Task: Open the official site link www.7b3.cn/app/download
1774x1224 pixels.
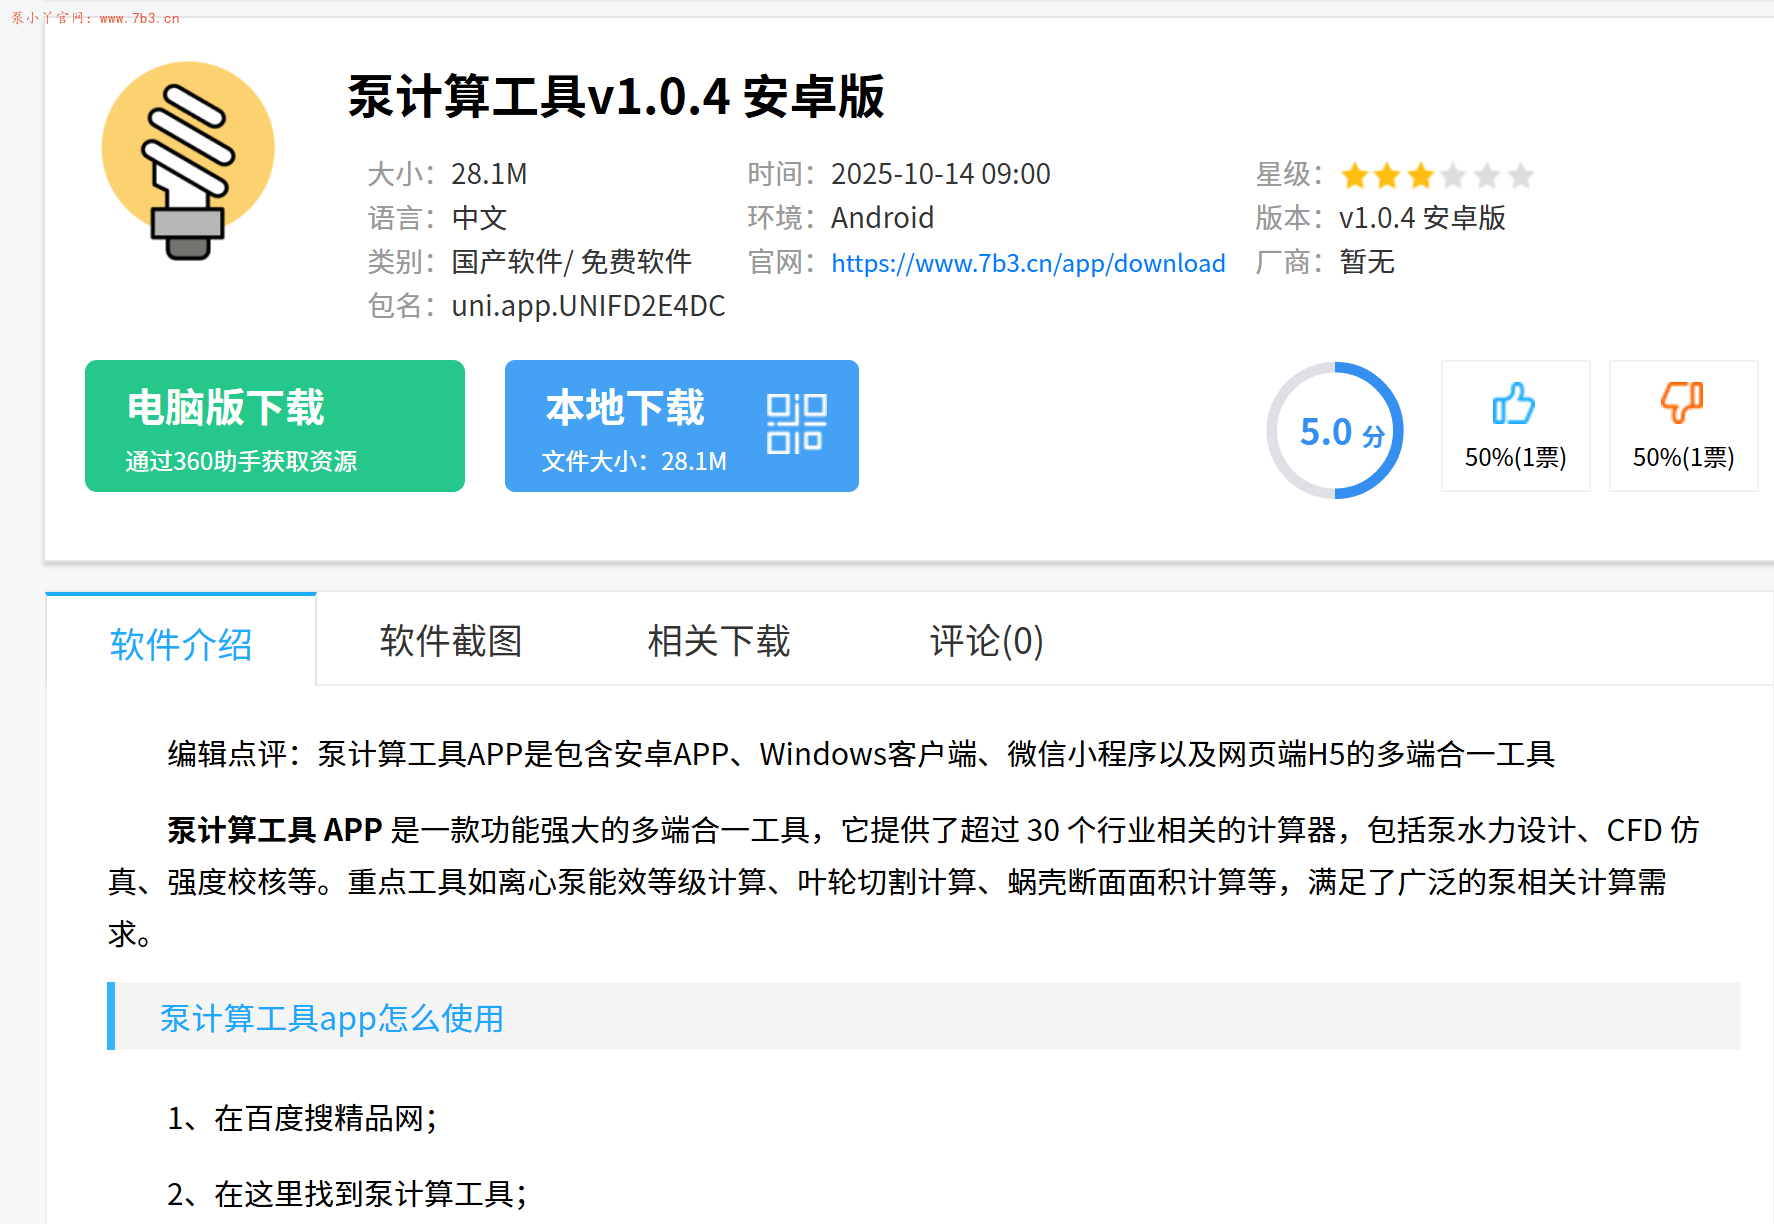Action: coord(1028,263)
